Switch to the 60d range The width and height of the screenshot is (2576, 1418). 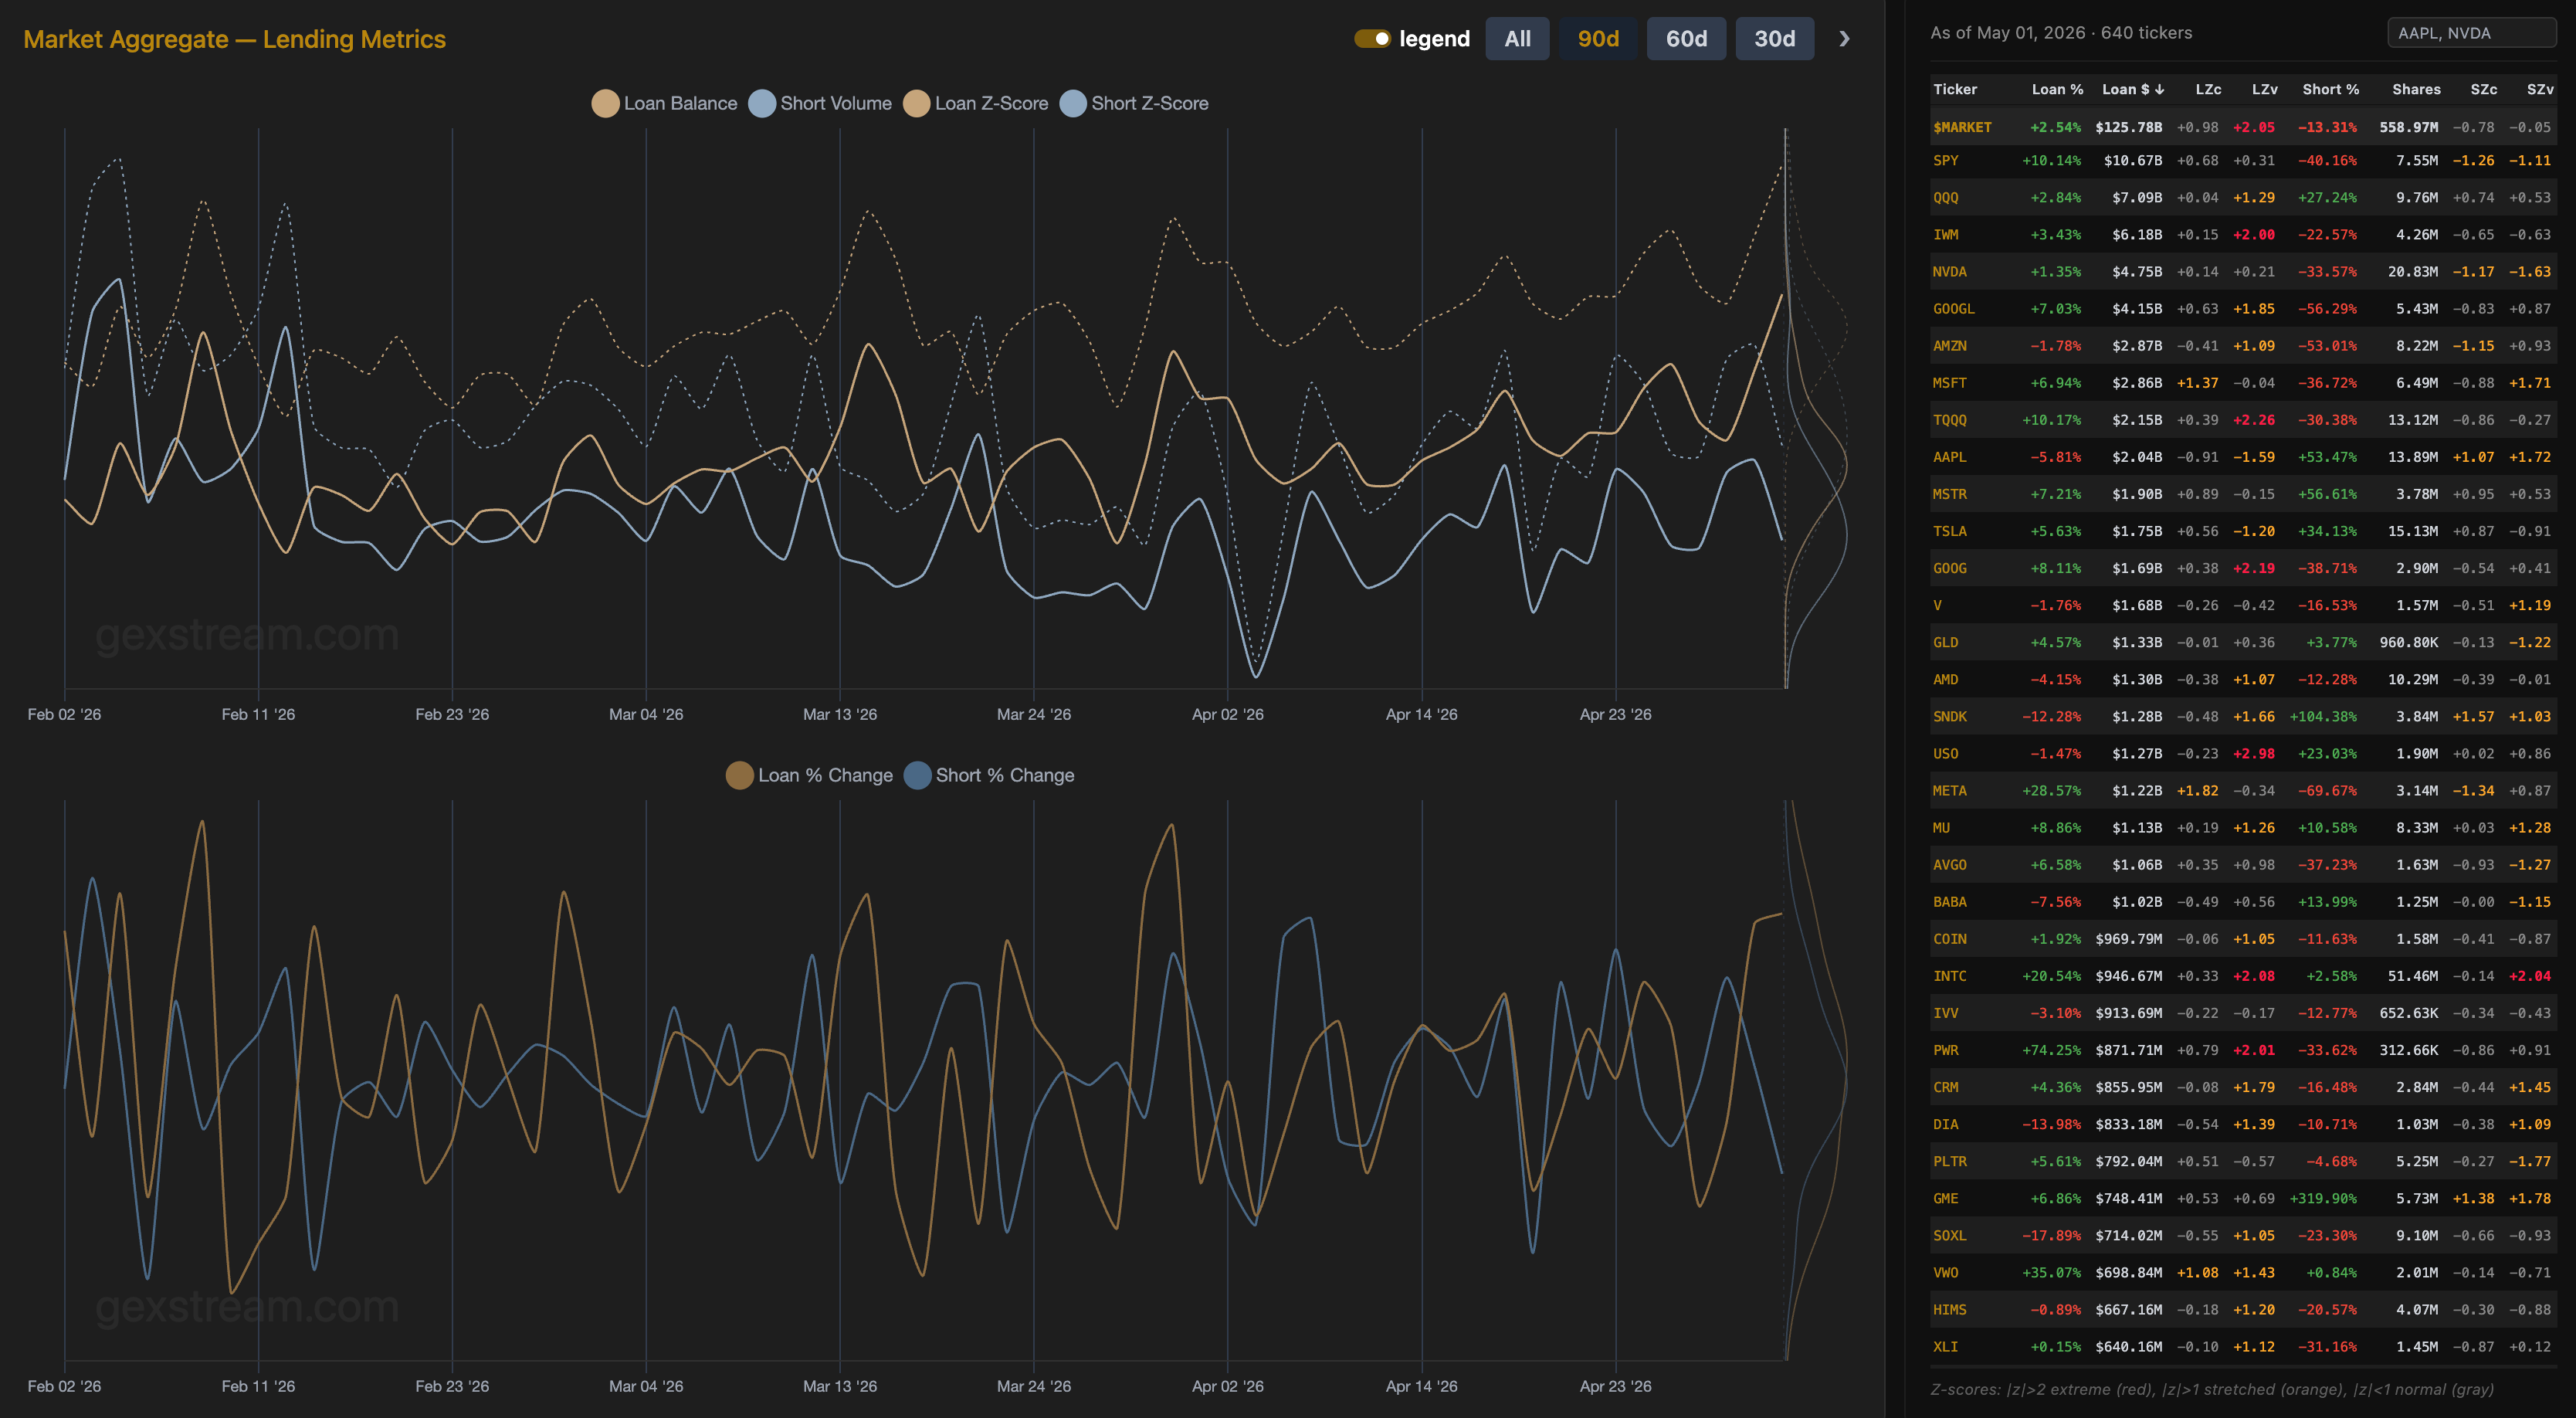(x=1686, y=39)
